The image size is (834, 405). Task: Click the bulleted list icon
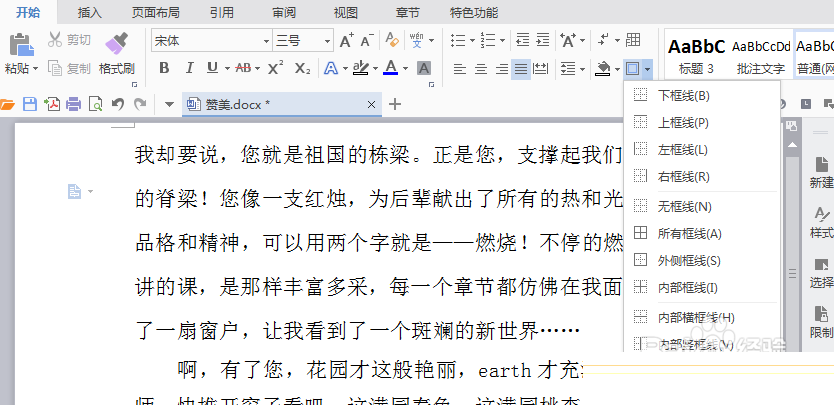pos(458,40)
